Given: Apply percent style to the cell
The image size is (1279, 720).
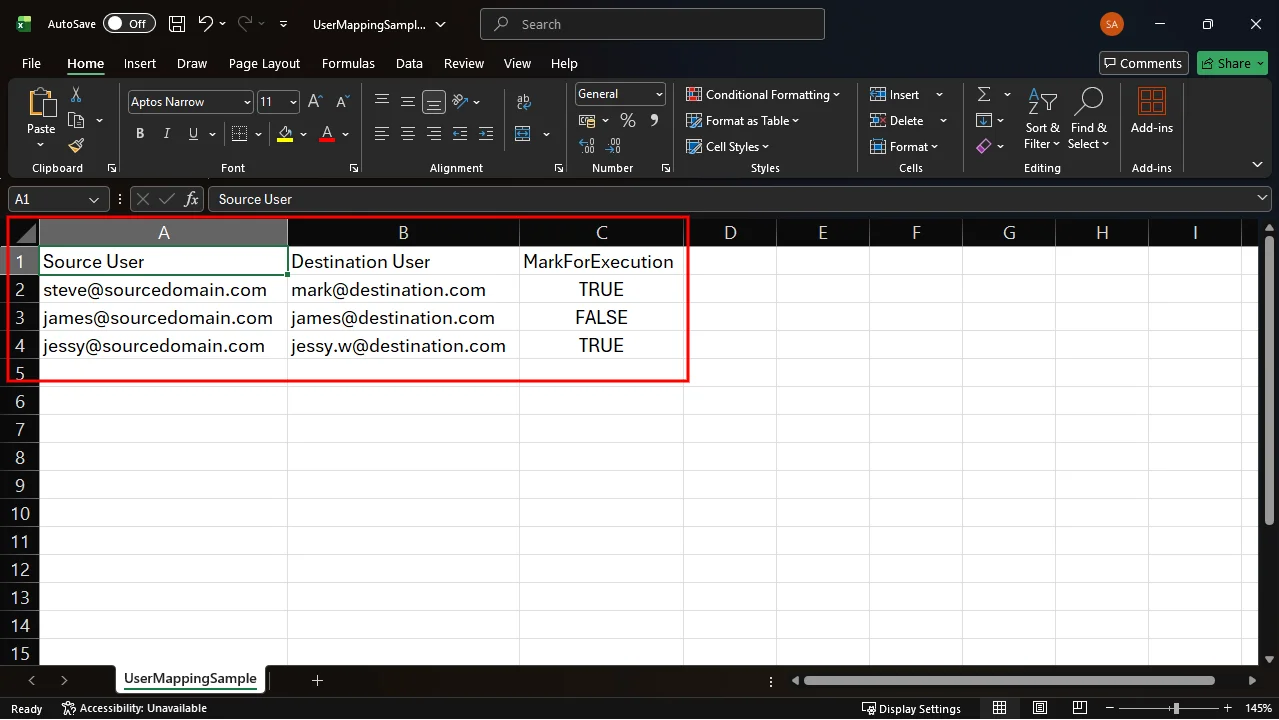Looking at the screenshot, I should [x=628, y=120].
